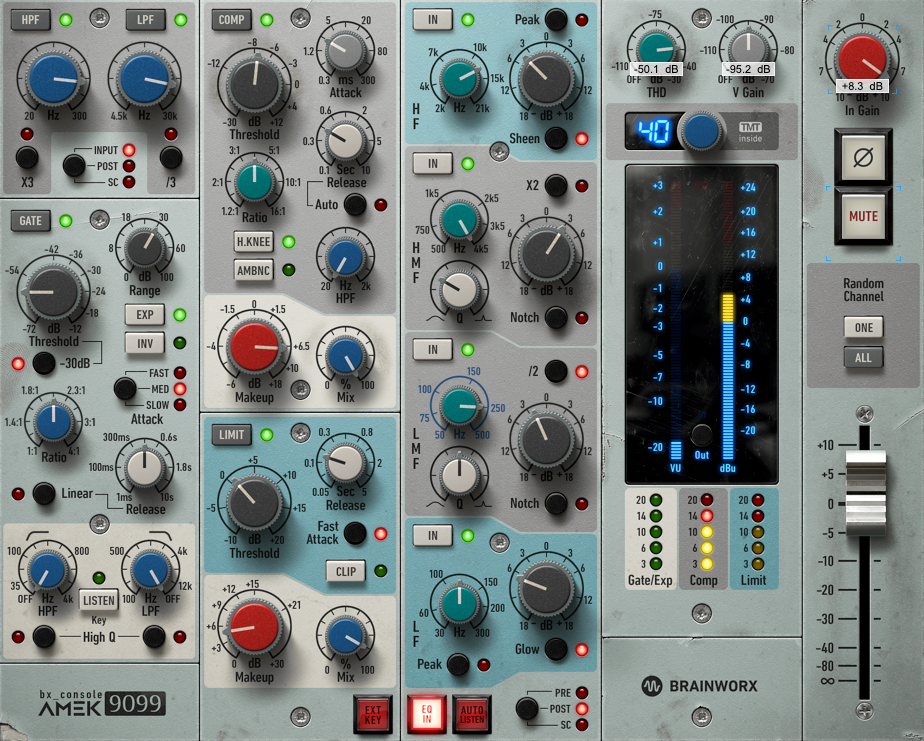
Task: Click the High Q button under key LPF
Action: coord(154,637)
